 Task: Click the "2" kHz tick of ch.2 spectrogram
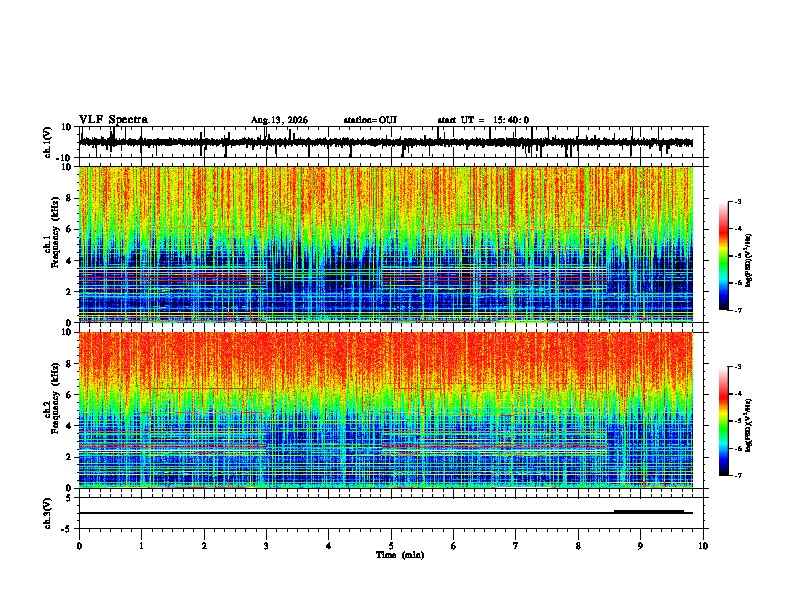point(69,456)
